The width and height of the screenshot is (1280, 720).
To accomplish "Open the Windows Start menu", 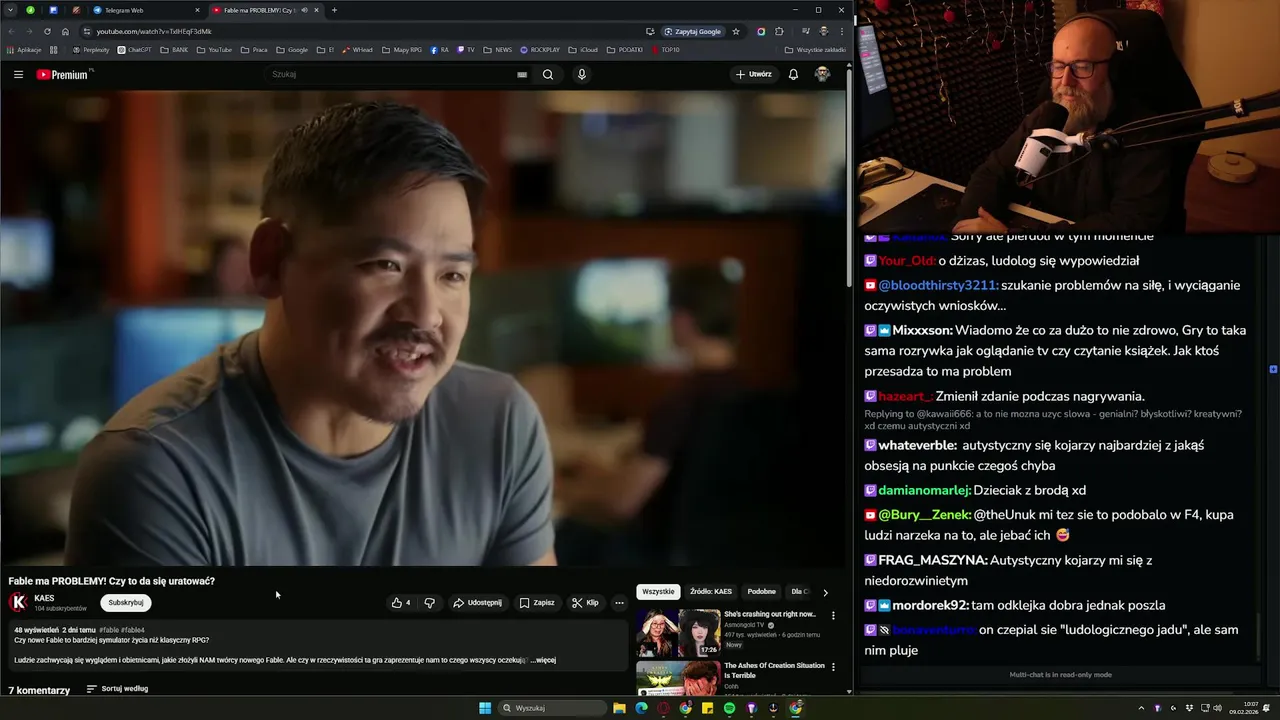I will (485, 708).
